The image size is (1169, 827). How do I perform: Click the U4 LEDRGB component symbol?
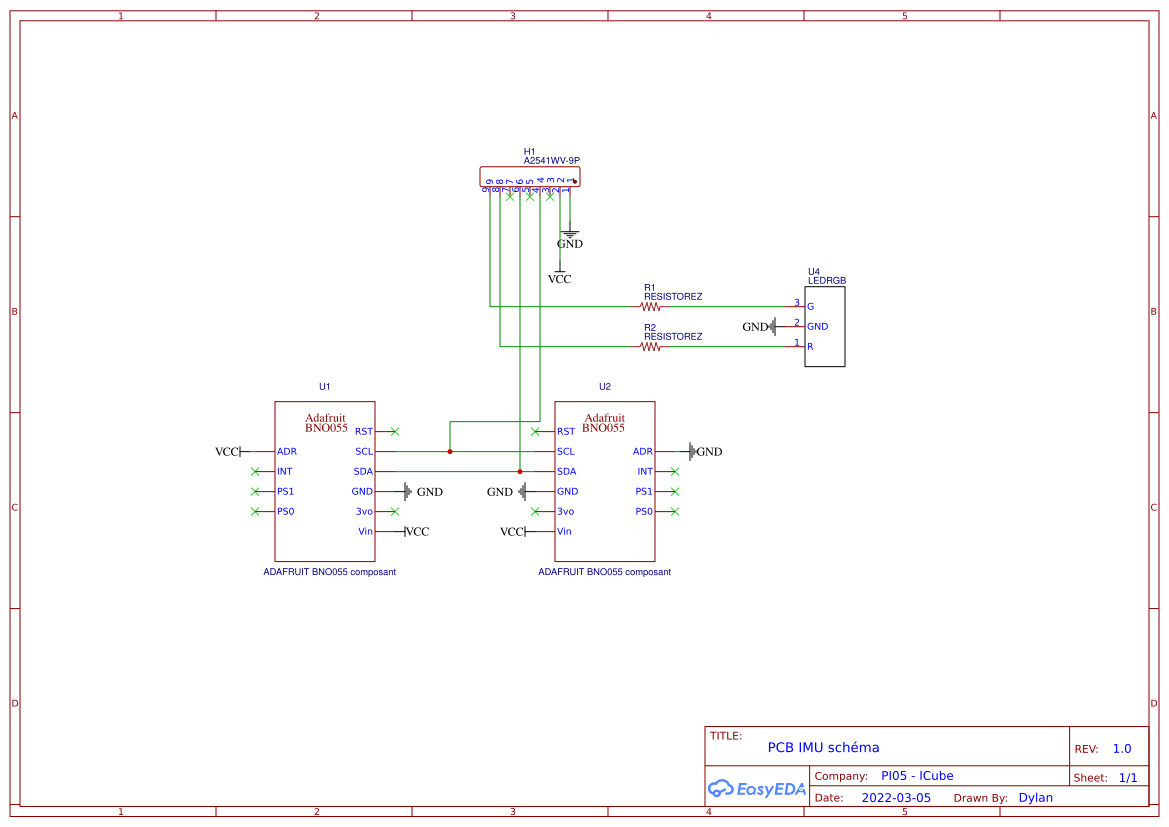click(824, 327)
